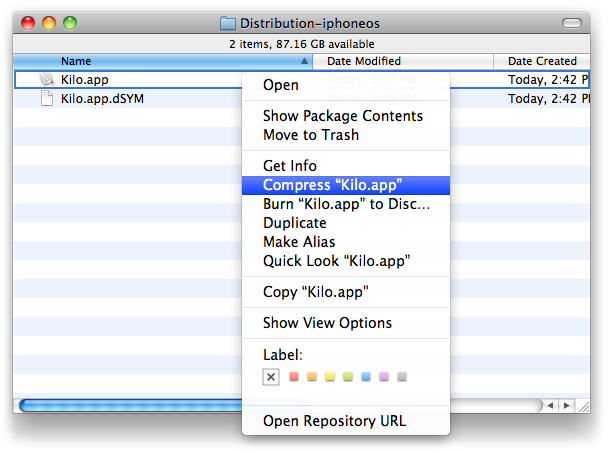Click the Kilo.app application icon

coord(47,79)
